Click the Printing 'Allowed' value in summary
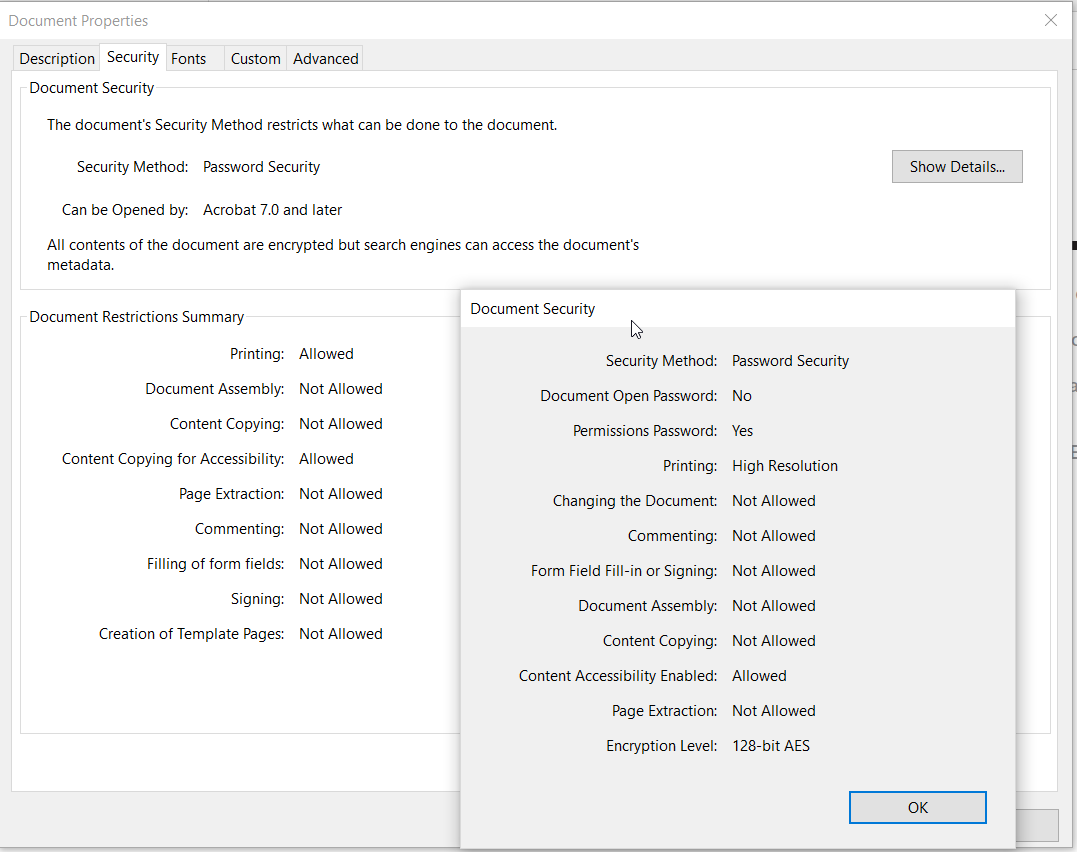The image size is (1077, 852). point(326,354)
